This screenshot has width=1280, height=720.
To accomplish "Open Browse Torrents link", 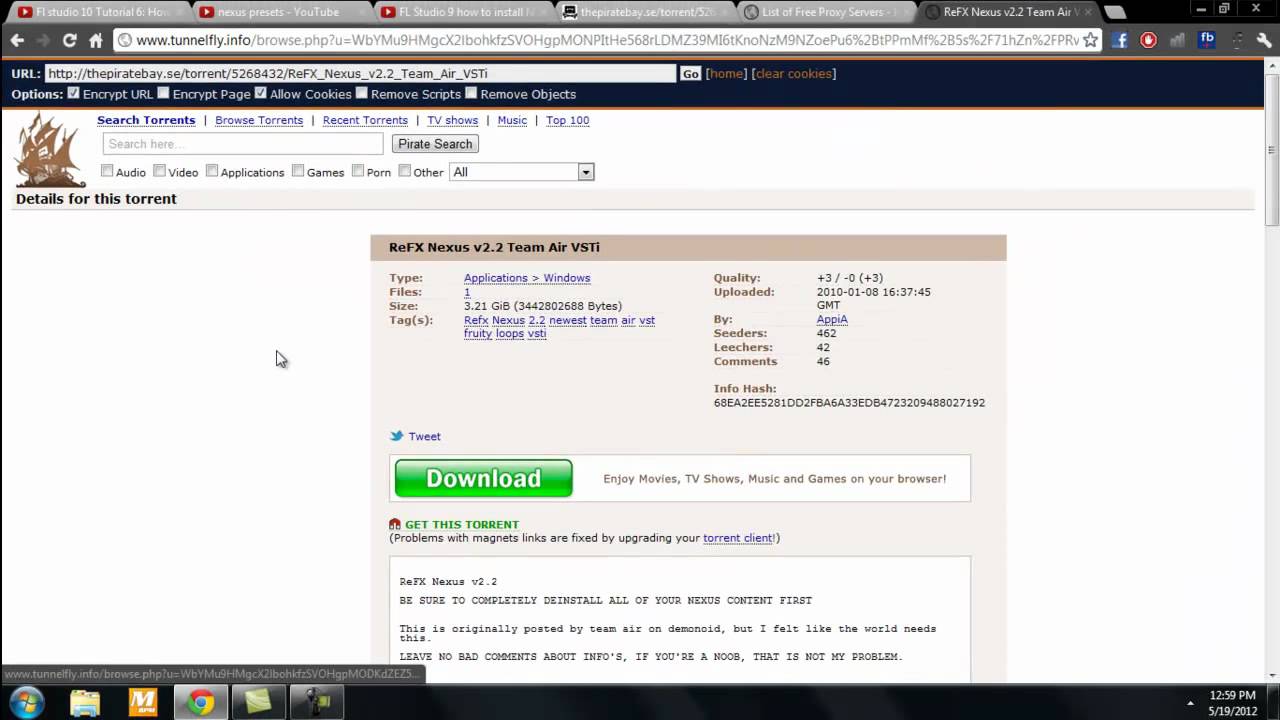I will (x=259, y=120).
